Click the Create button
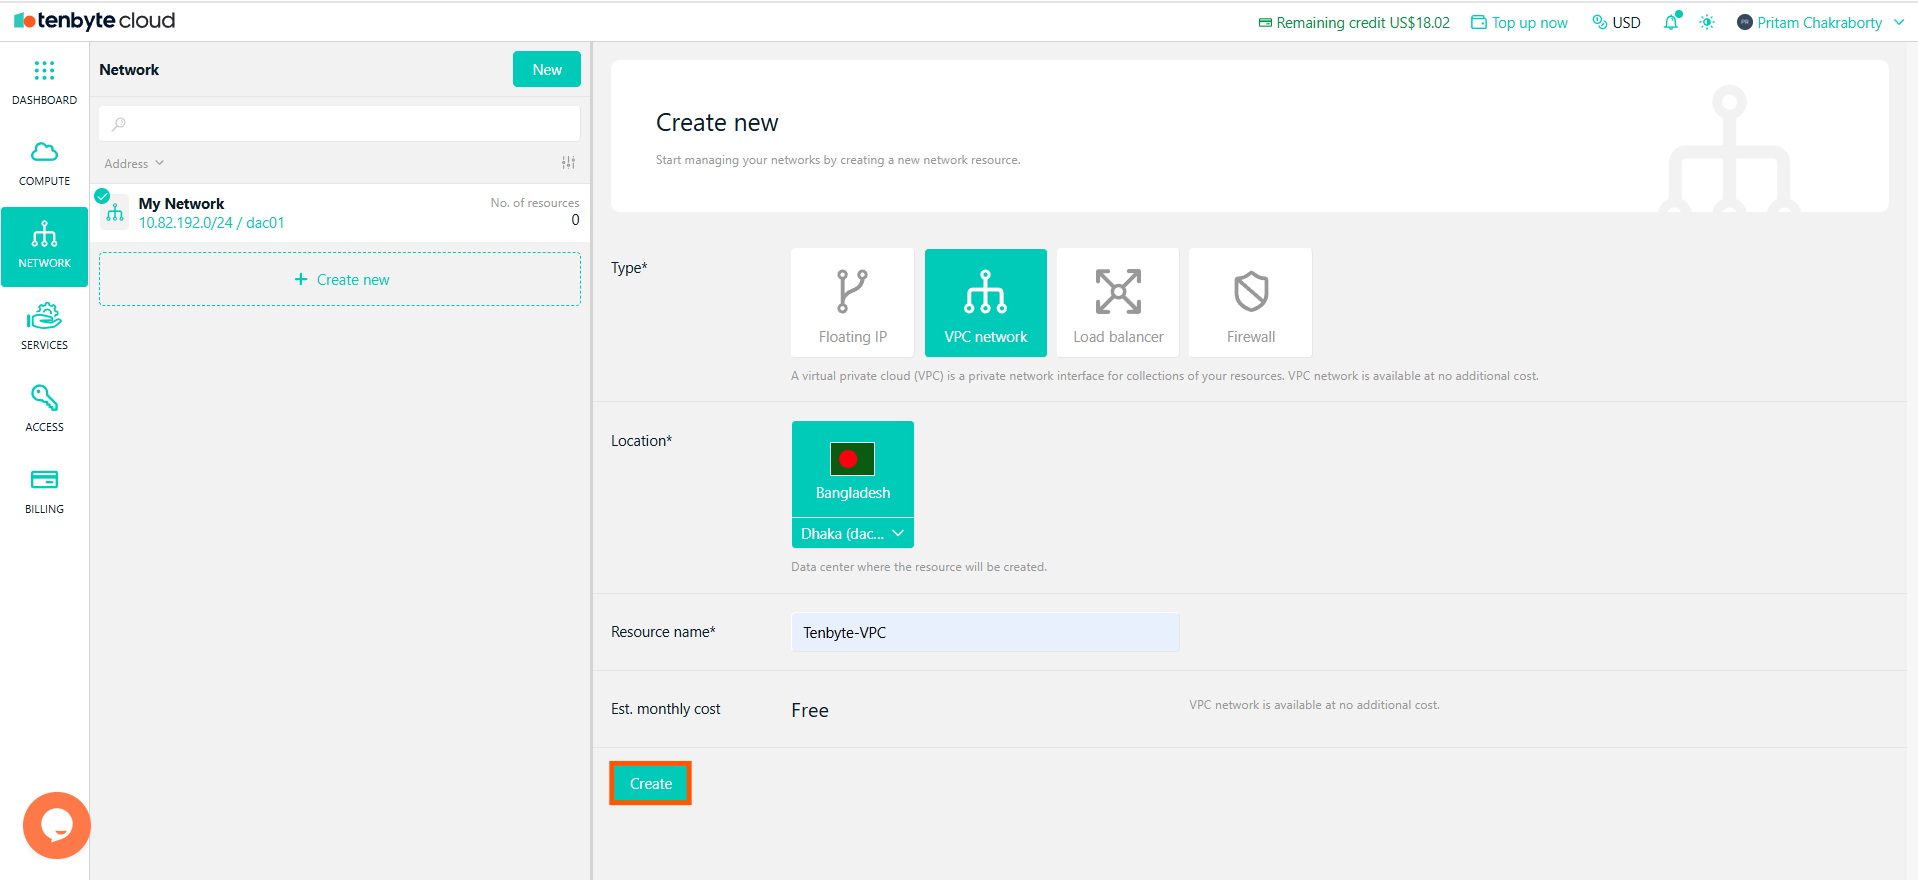Screen dimensions: 1918x880 pos(650,784)
